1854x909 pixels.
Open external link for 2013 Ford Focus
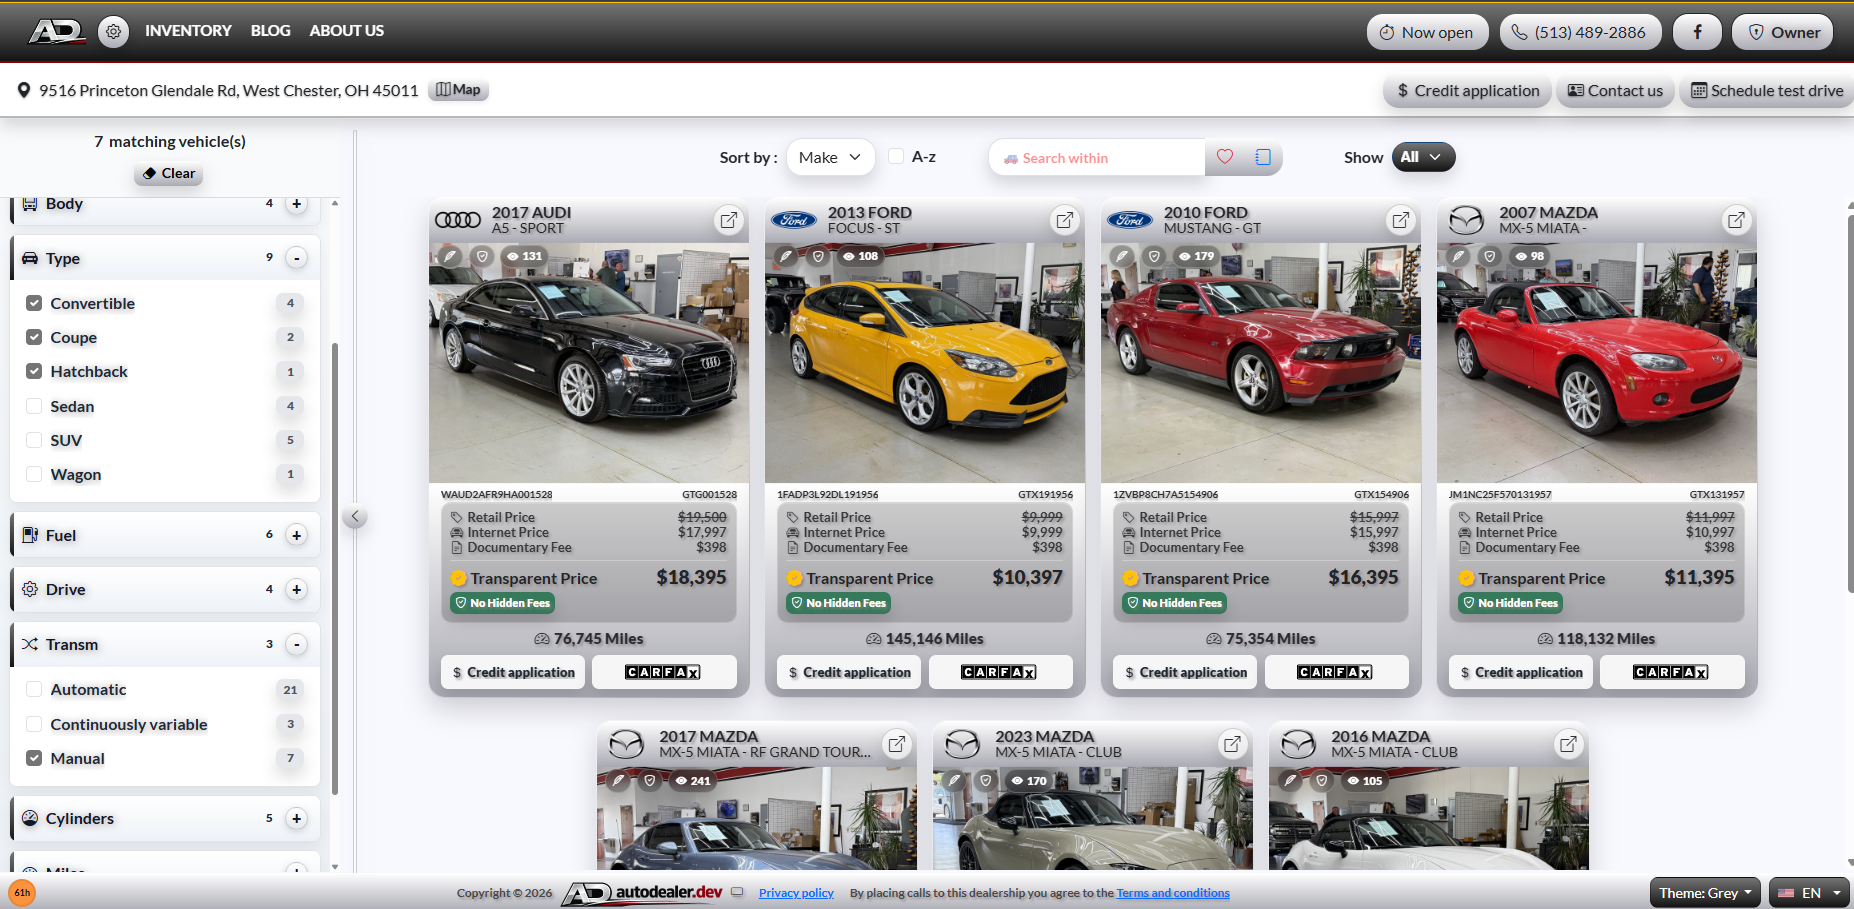[1065, 220]
